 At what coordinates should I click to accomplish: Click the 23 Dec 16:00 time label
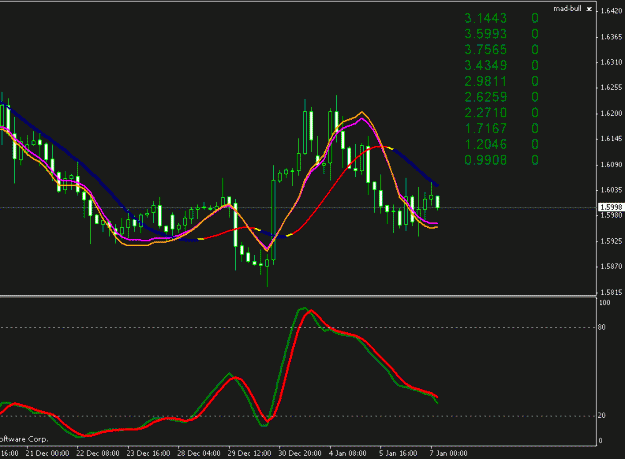[x=148, y=453]
